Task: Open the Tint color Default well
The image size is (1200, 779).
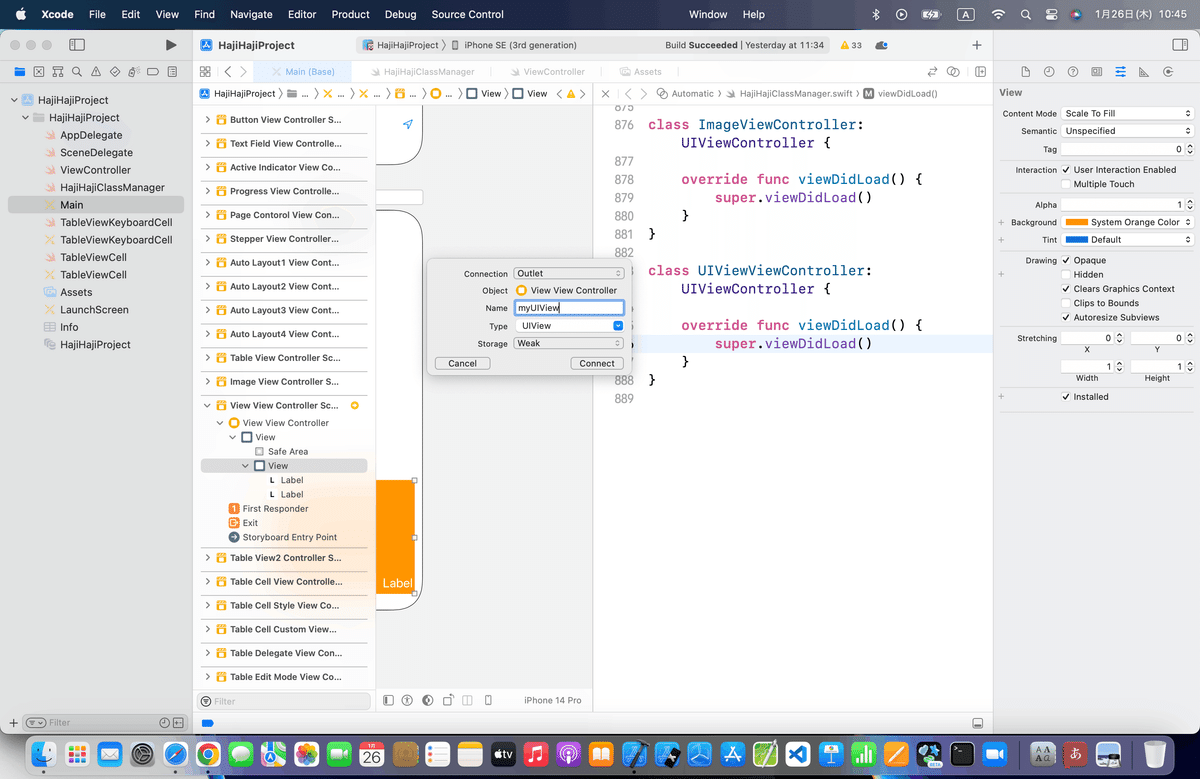Action: pyautogui.click(x=1128, y=240)
